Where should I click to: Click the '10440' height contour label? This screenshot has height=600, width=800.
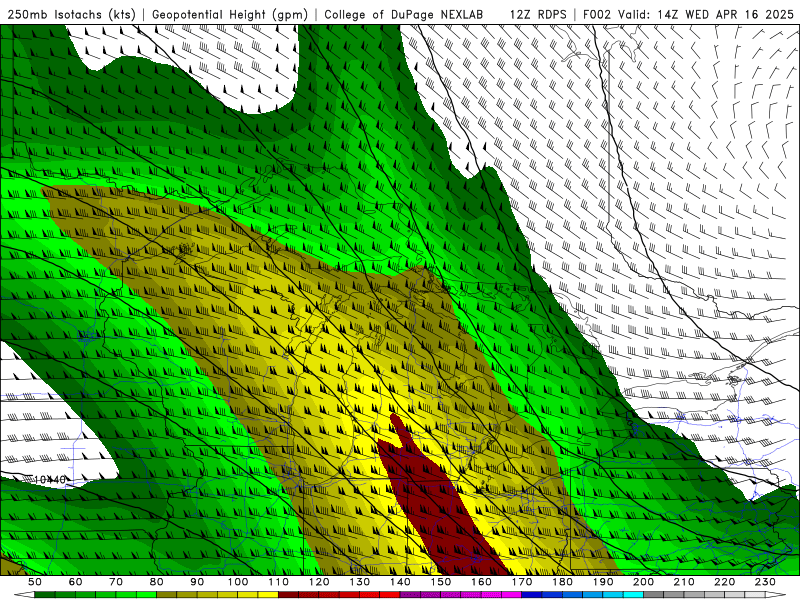coord(50,480)
